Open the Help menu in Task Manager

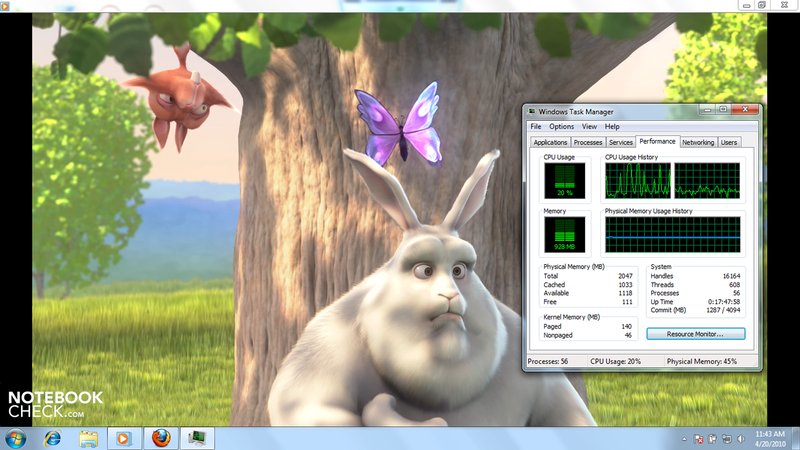pos(612,127)
